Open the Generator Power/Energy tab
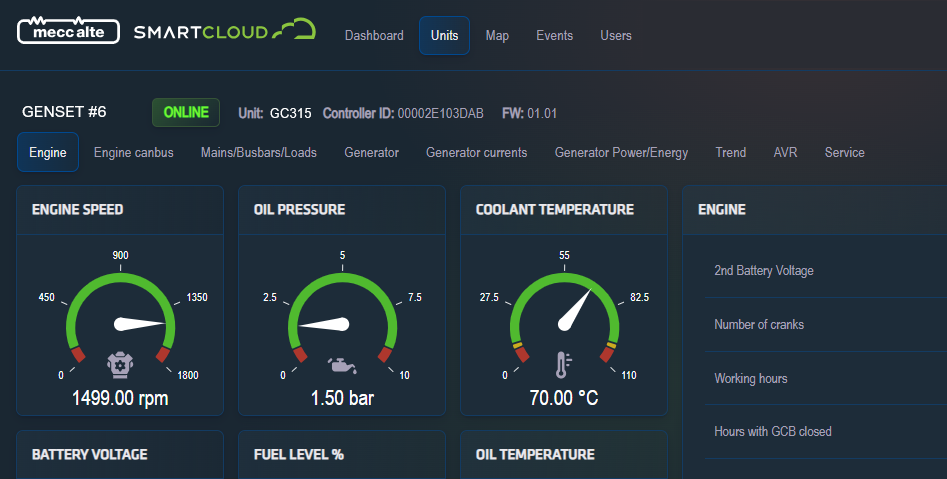Screen dimensions: 947x479 pos(621,152)
